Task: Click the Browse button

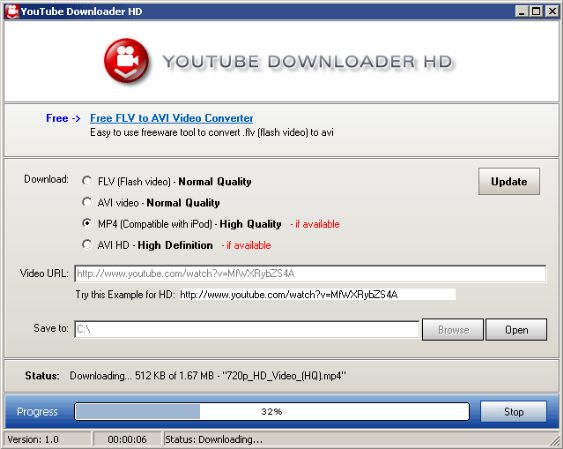Action: (453, 329)
